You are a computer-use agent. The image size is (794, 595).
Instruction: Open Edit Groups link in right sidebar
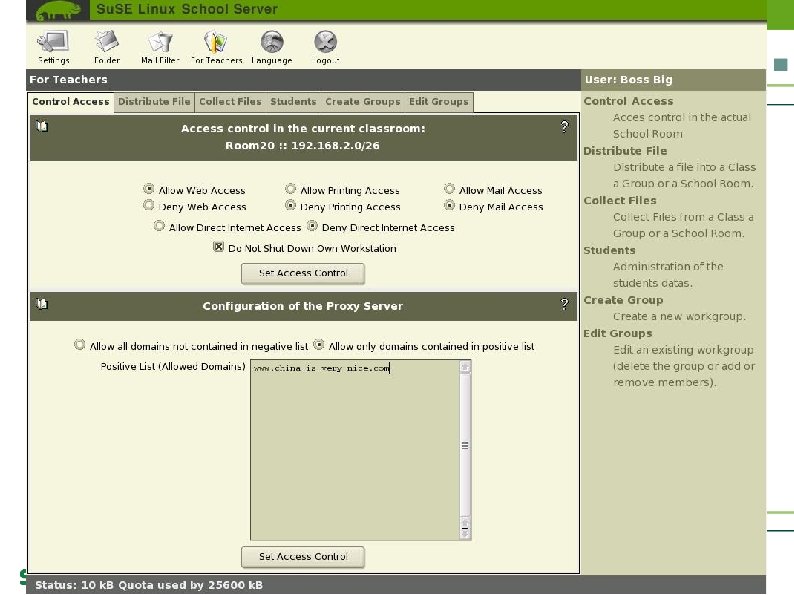coord(618,333)
